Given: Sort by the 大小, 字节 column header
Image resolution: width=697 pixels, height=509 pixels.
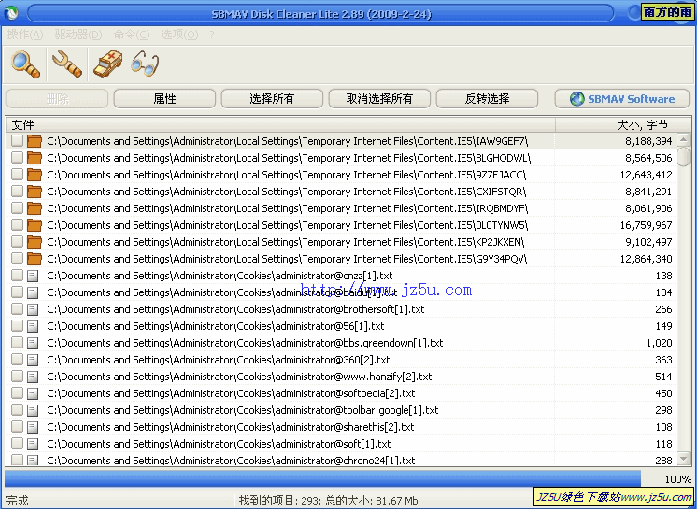Looking at the screenshot, I should (622, 125).
